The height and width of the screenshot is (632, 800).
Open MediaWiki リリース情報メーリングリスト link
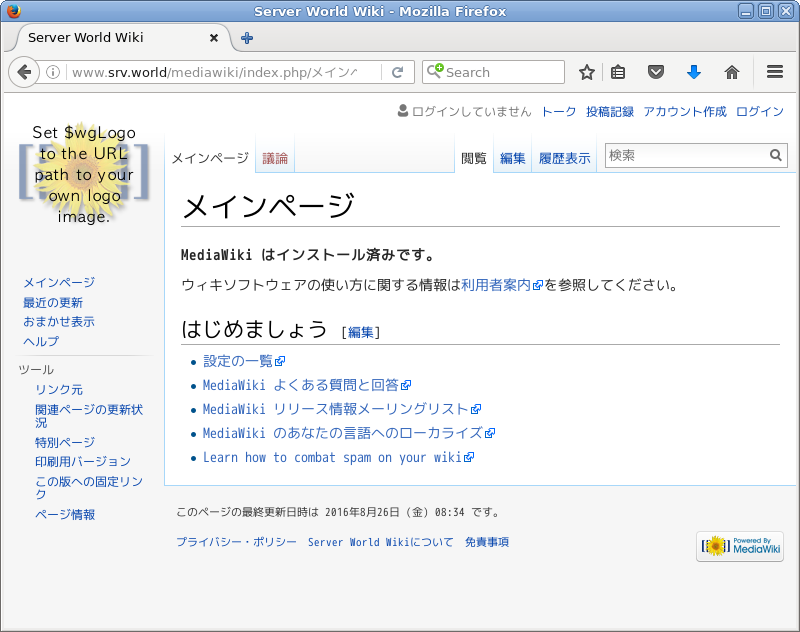[342, 409]
